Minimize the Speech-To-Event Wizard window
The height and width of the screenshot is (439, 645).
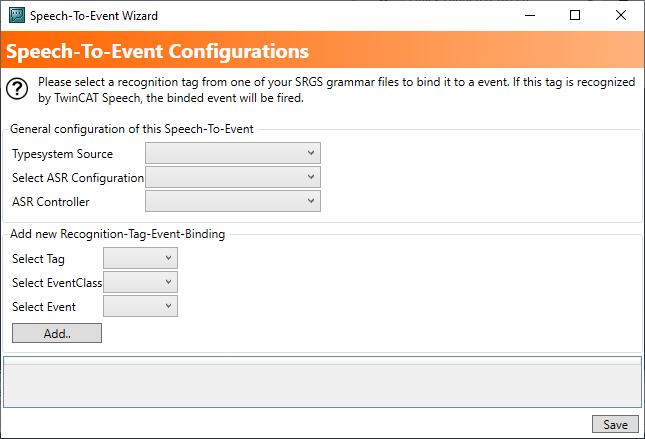coord(530,16)
